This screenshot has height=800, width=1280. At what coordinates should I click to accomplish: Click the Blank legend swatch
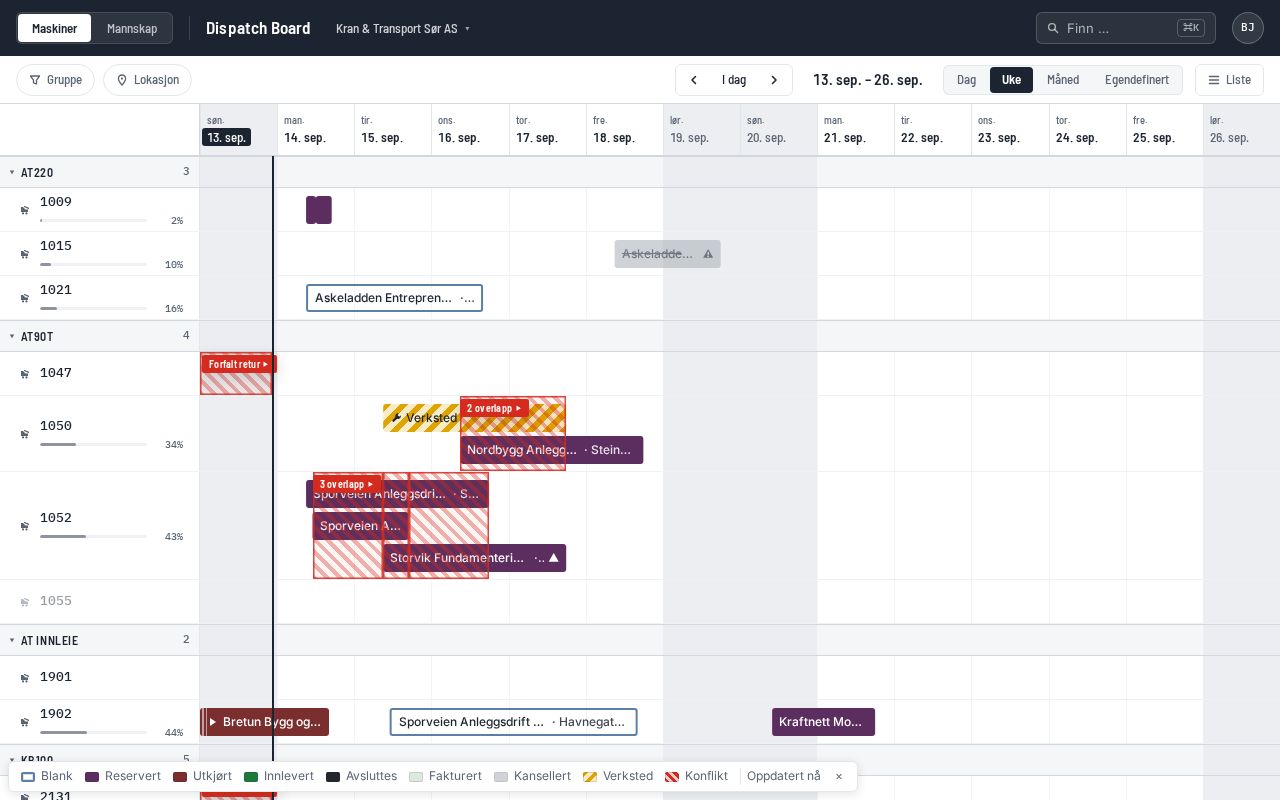(x=28, y=776)
